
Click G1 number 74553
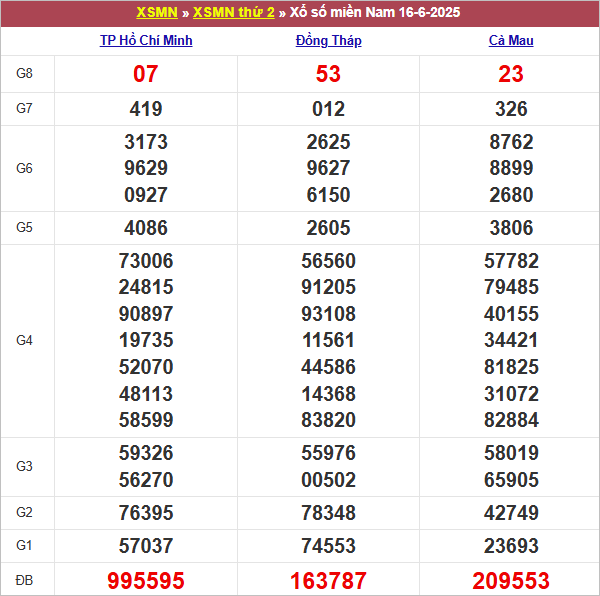328,546
